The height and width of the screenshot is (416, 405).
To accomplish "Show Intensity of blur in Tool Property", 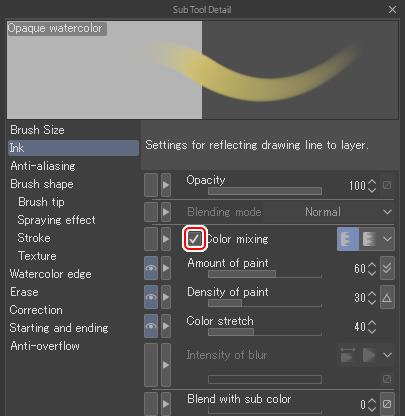I will click(151, 365).
